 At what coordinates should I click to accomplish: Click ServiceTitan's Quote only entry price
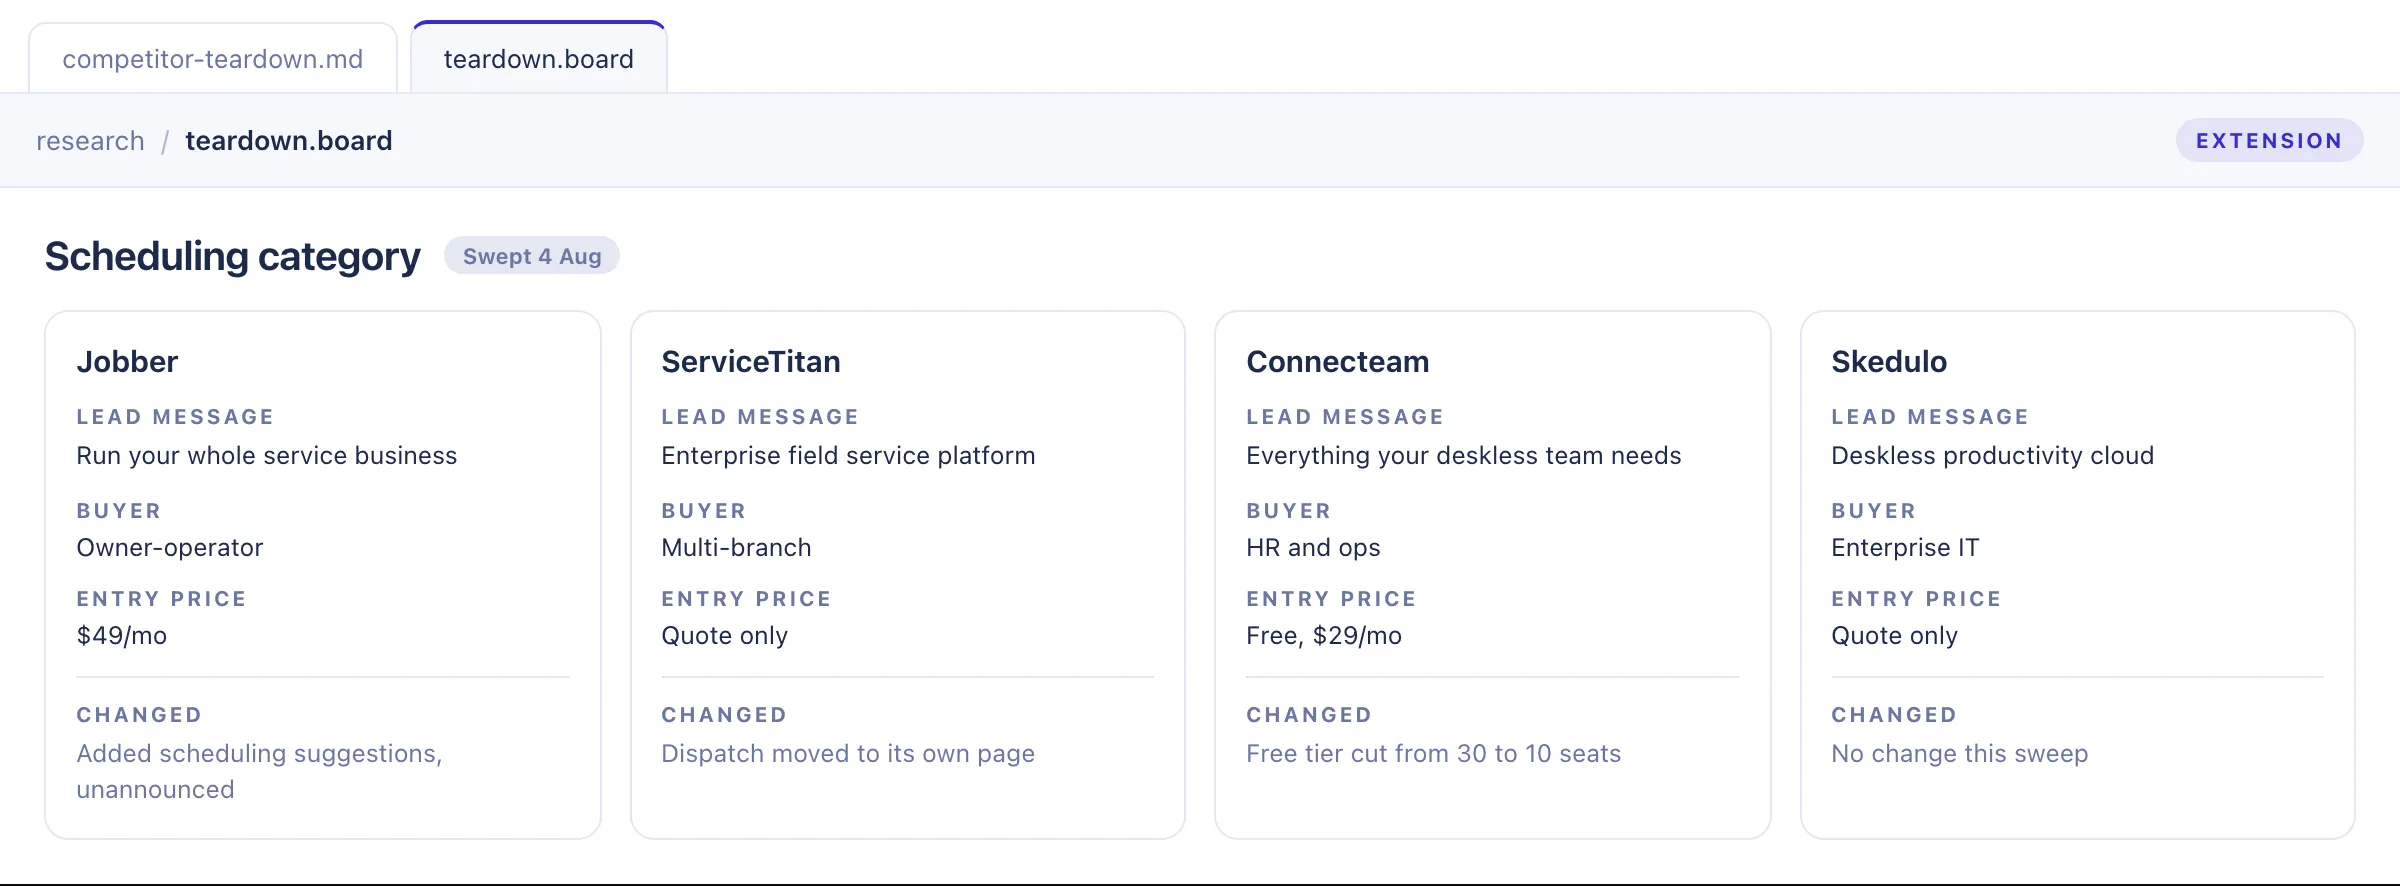725,636
